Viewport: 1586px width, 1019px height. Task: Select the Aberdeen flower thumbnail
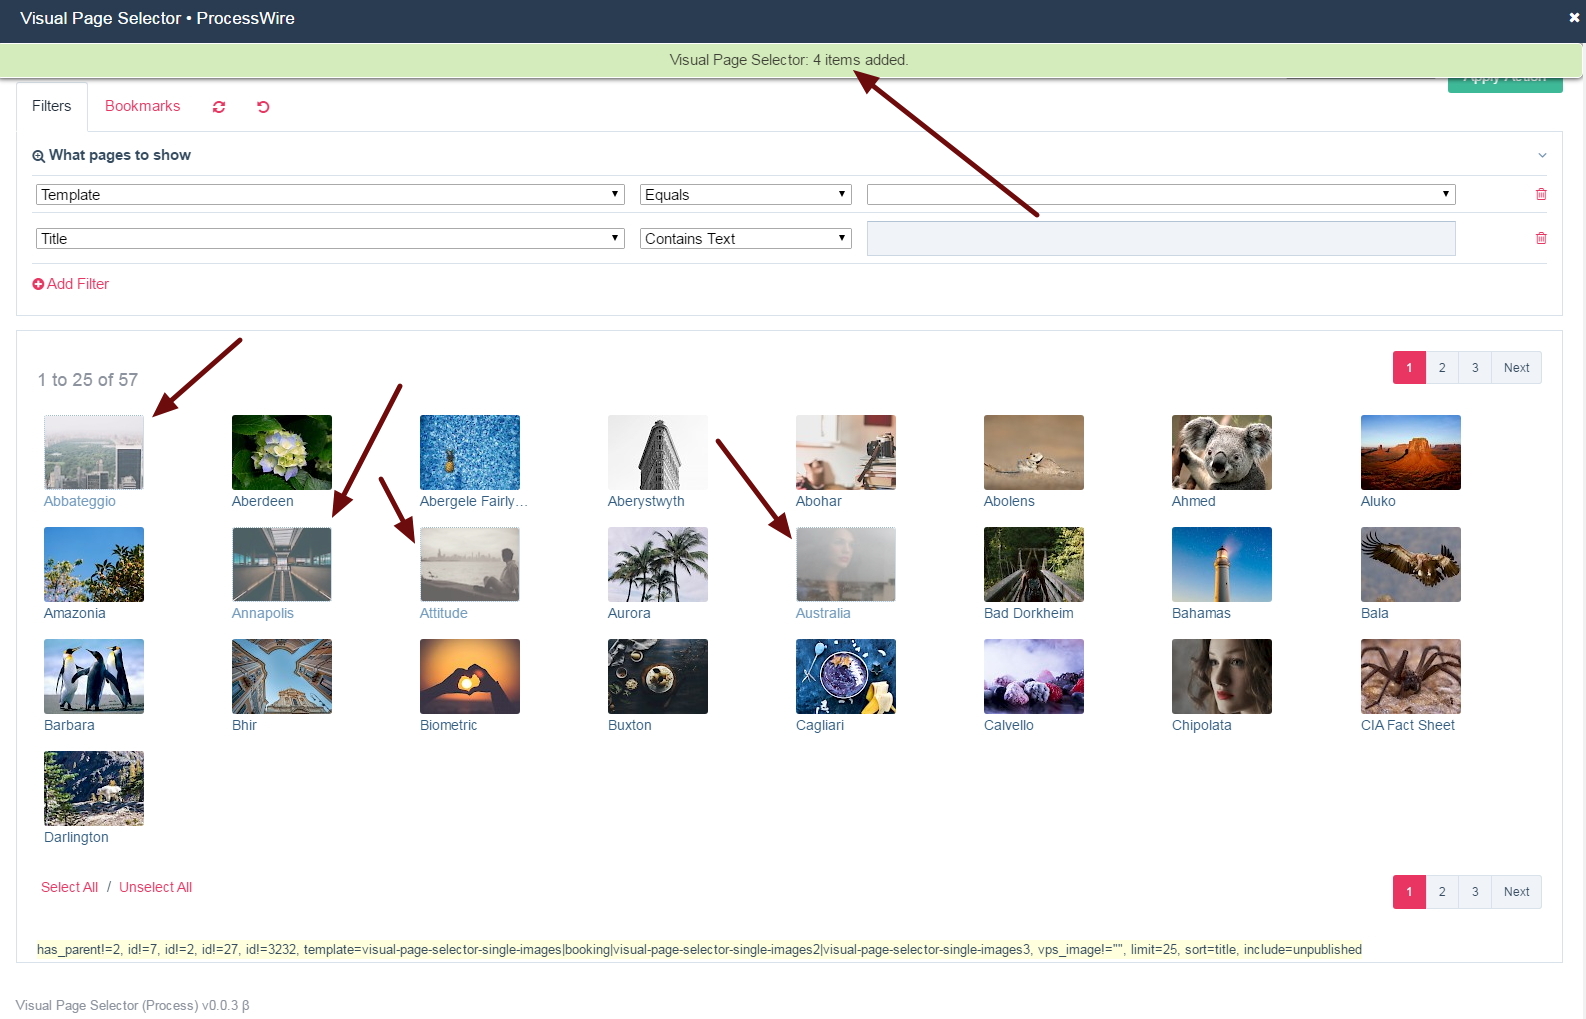[x=282, y=452]
